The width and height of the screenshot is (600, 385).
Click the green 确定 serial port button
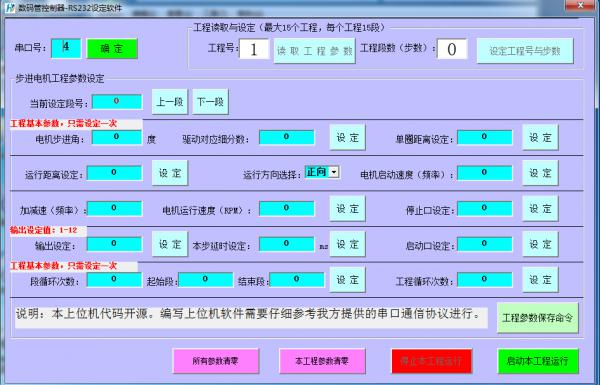pyautogui.click(x=112, y=49)
